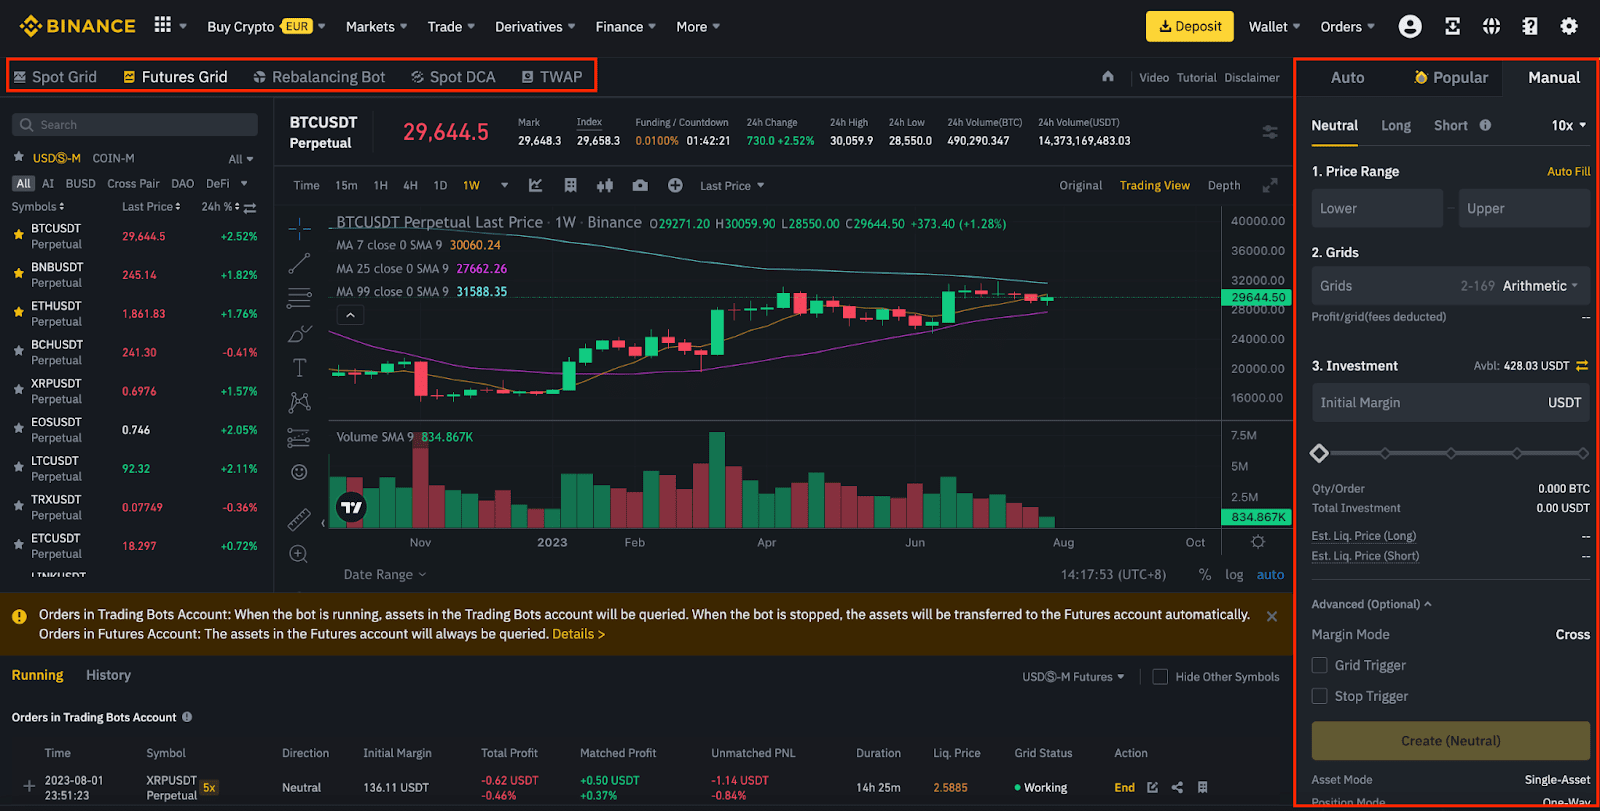The height and width of the screenshot is (811, 1600).
Task: Open the History tab
Action: (108, 676)
